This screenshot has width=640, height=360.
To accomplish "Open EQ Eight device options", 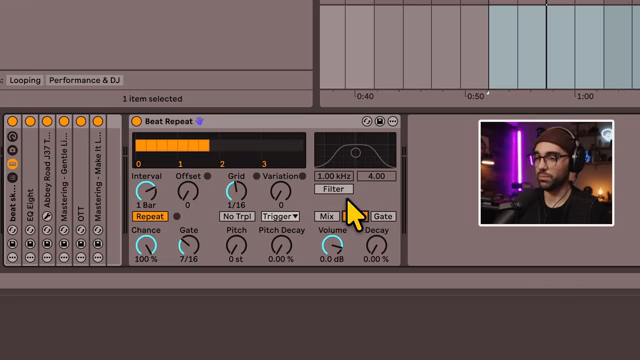I will pyautogui.click(x=30, y=258).
